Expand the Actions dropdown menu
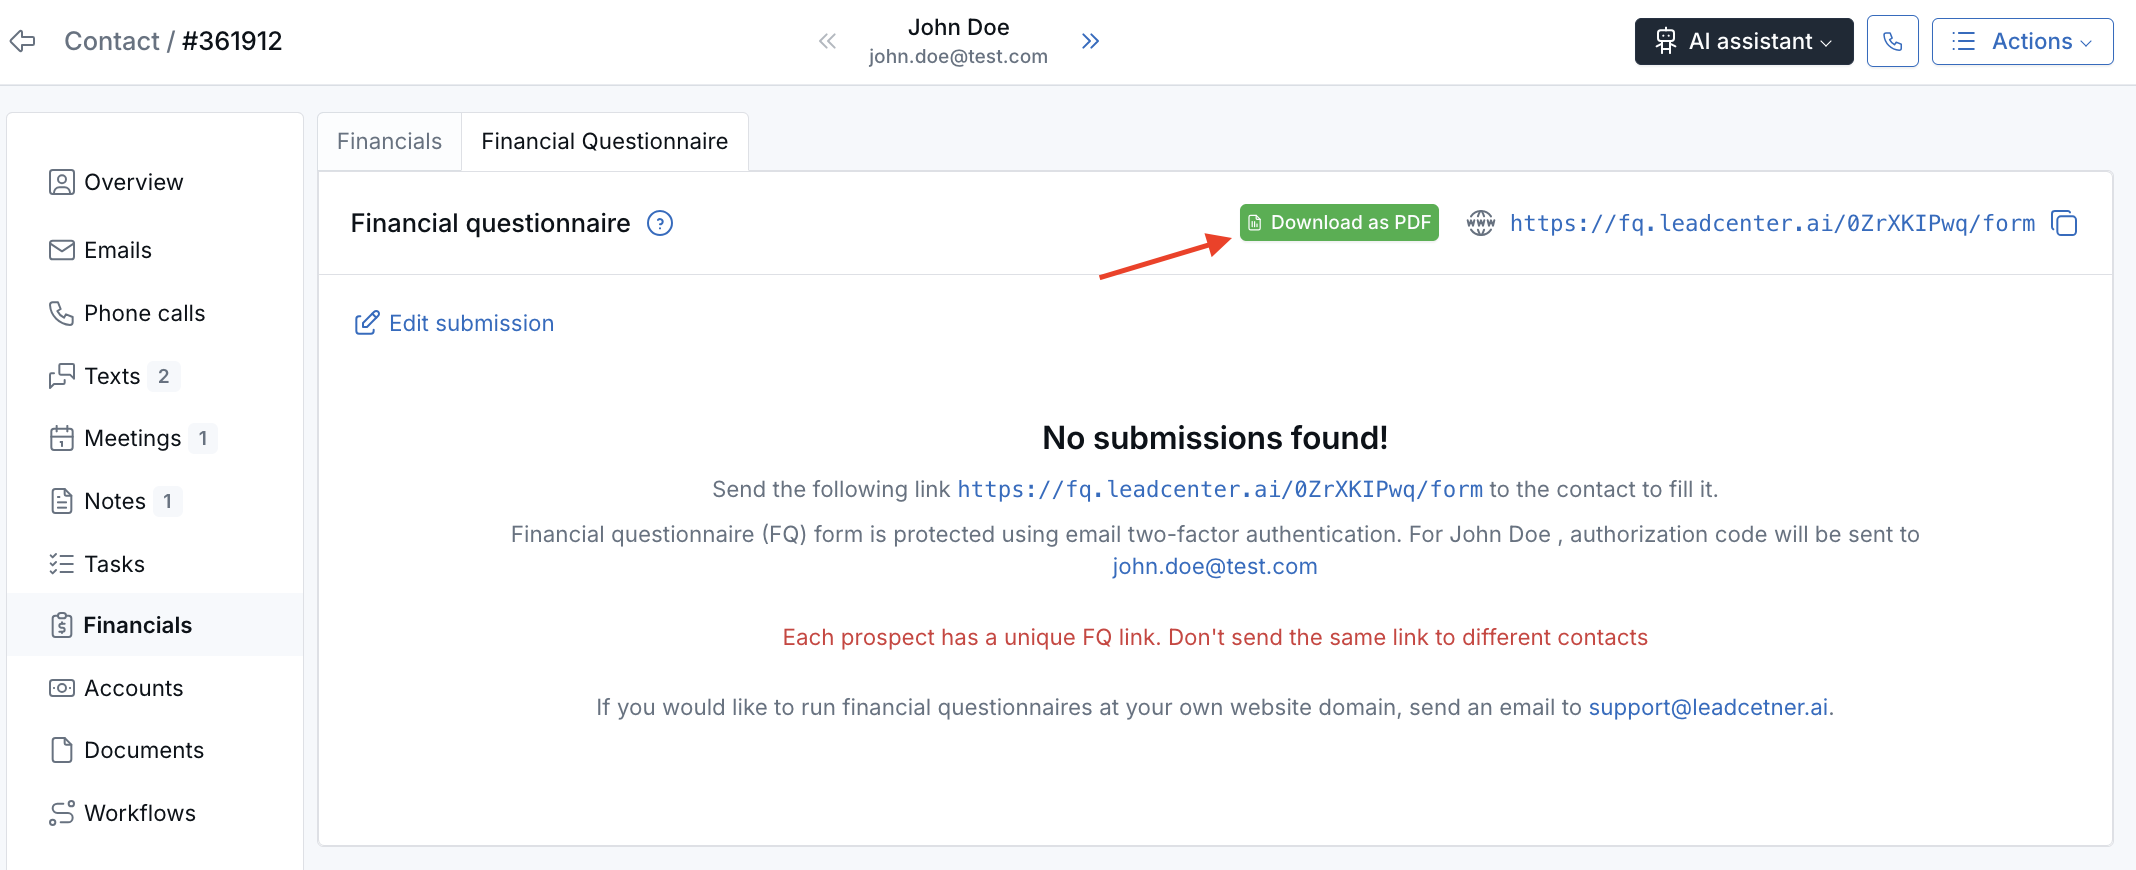2136x870 pixels. (x=2022, y=41)
